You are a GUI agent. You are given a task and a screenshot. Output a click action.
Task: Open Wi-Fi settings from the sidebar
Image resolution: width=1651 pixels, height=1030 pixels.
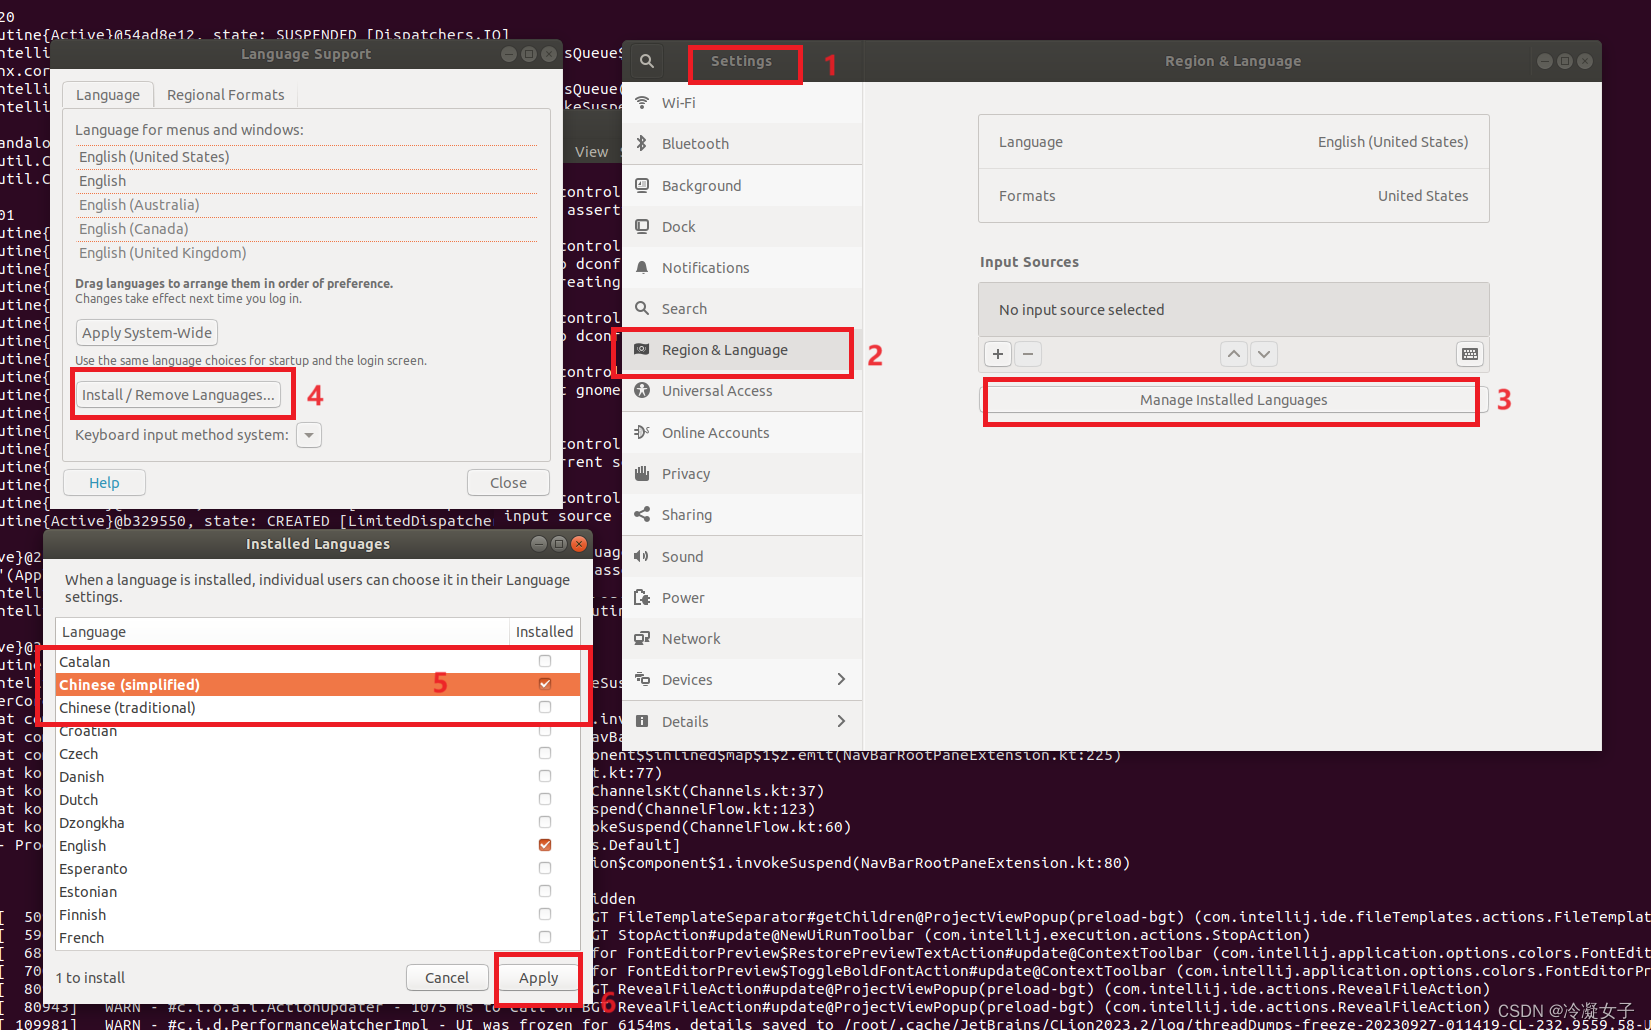tap(679, 102)
